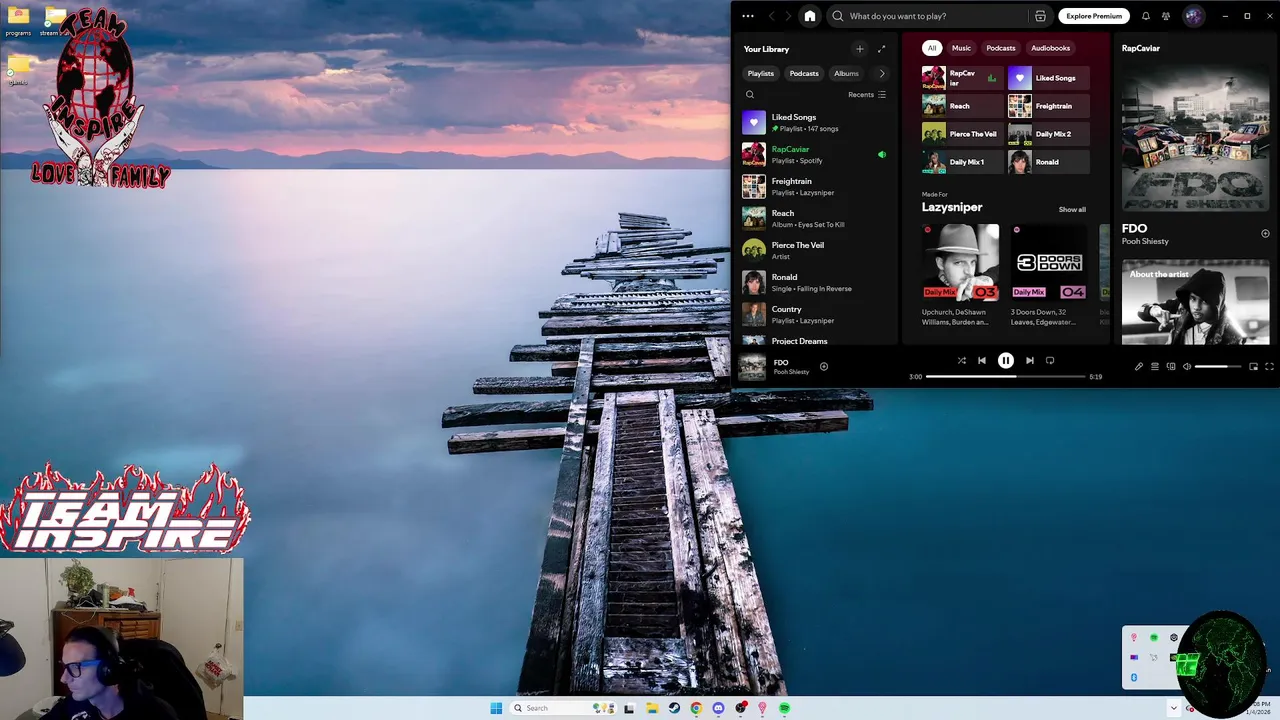Filter library by Albums
Viewport: 1280px width, 720px height.
click(846, 74)
